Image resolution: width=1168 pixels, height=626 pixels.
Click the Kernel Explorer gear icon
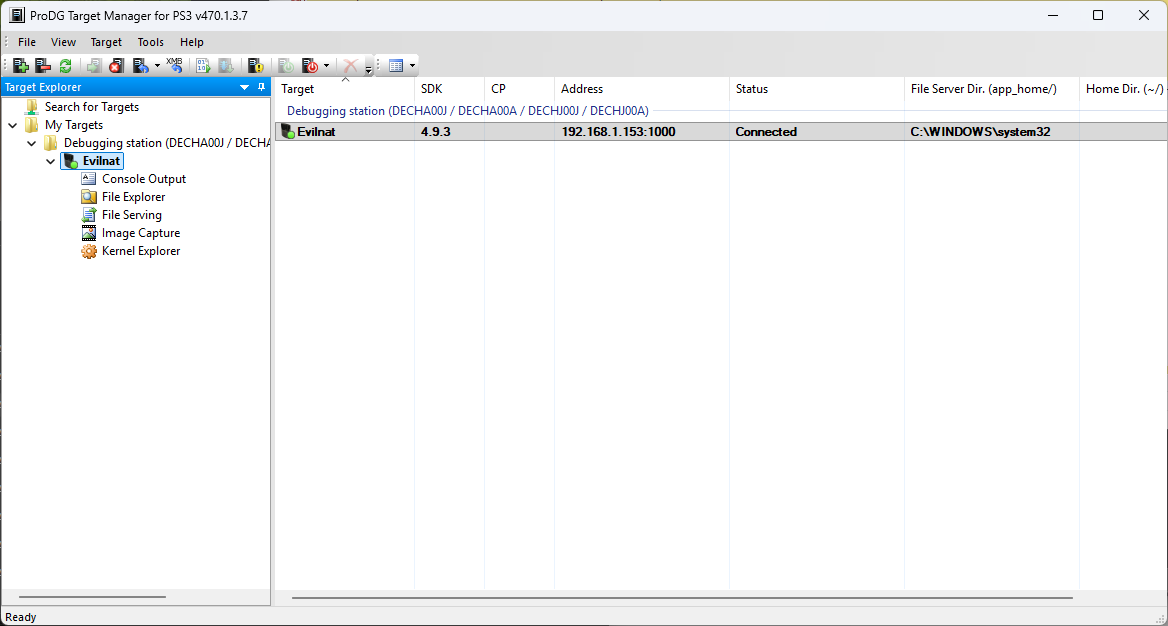89,251
